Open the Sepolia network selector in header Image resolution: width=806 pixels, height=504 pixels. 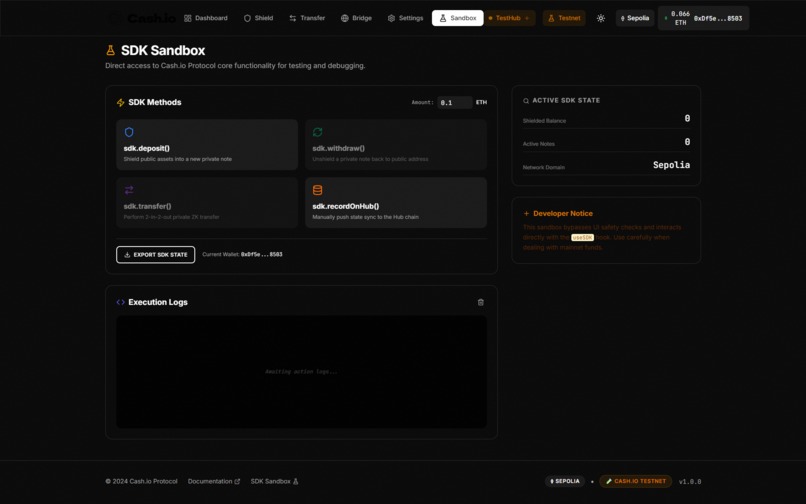coord(635,18)
